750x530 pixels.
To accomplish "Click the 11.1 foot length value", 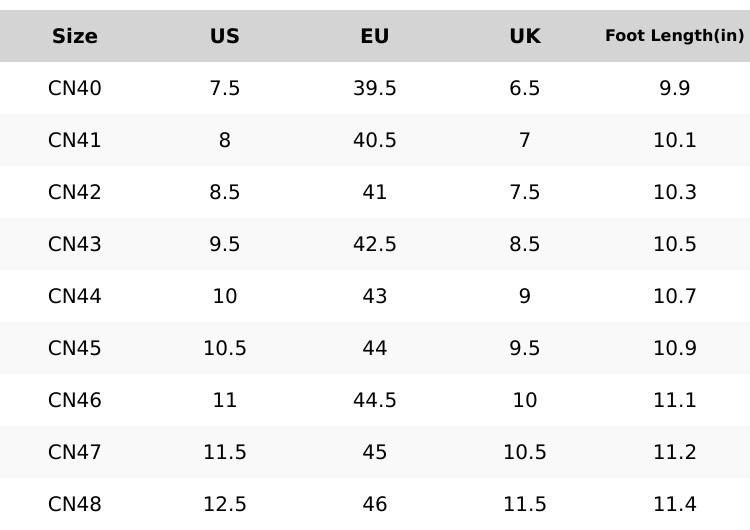I will point(675,400).
